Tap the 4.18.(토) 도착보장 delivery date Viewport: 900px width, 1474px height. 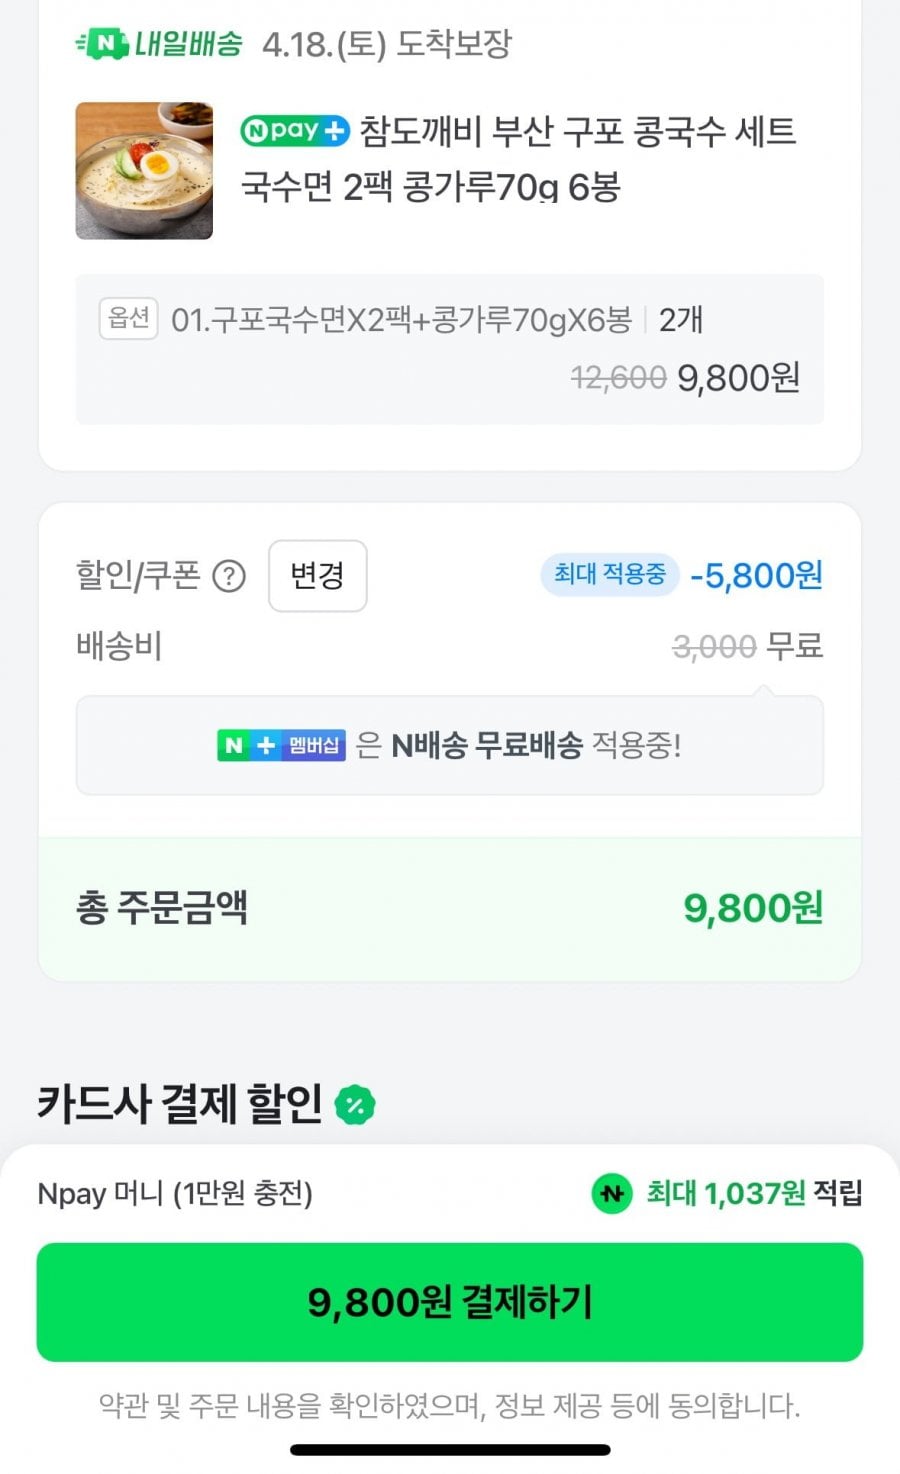[x=386, y=44]
